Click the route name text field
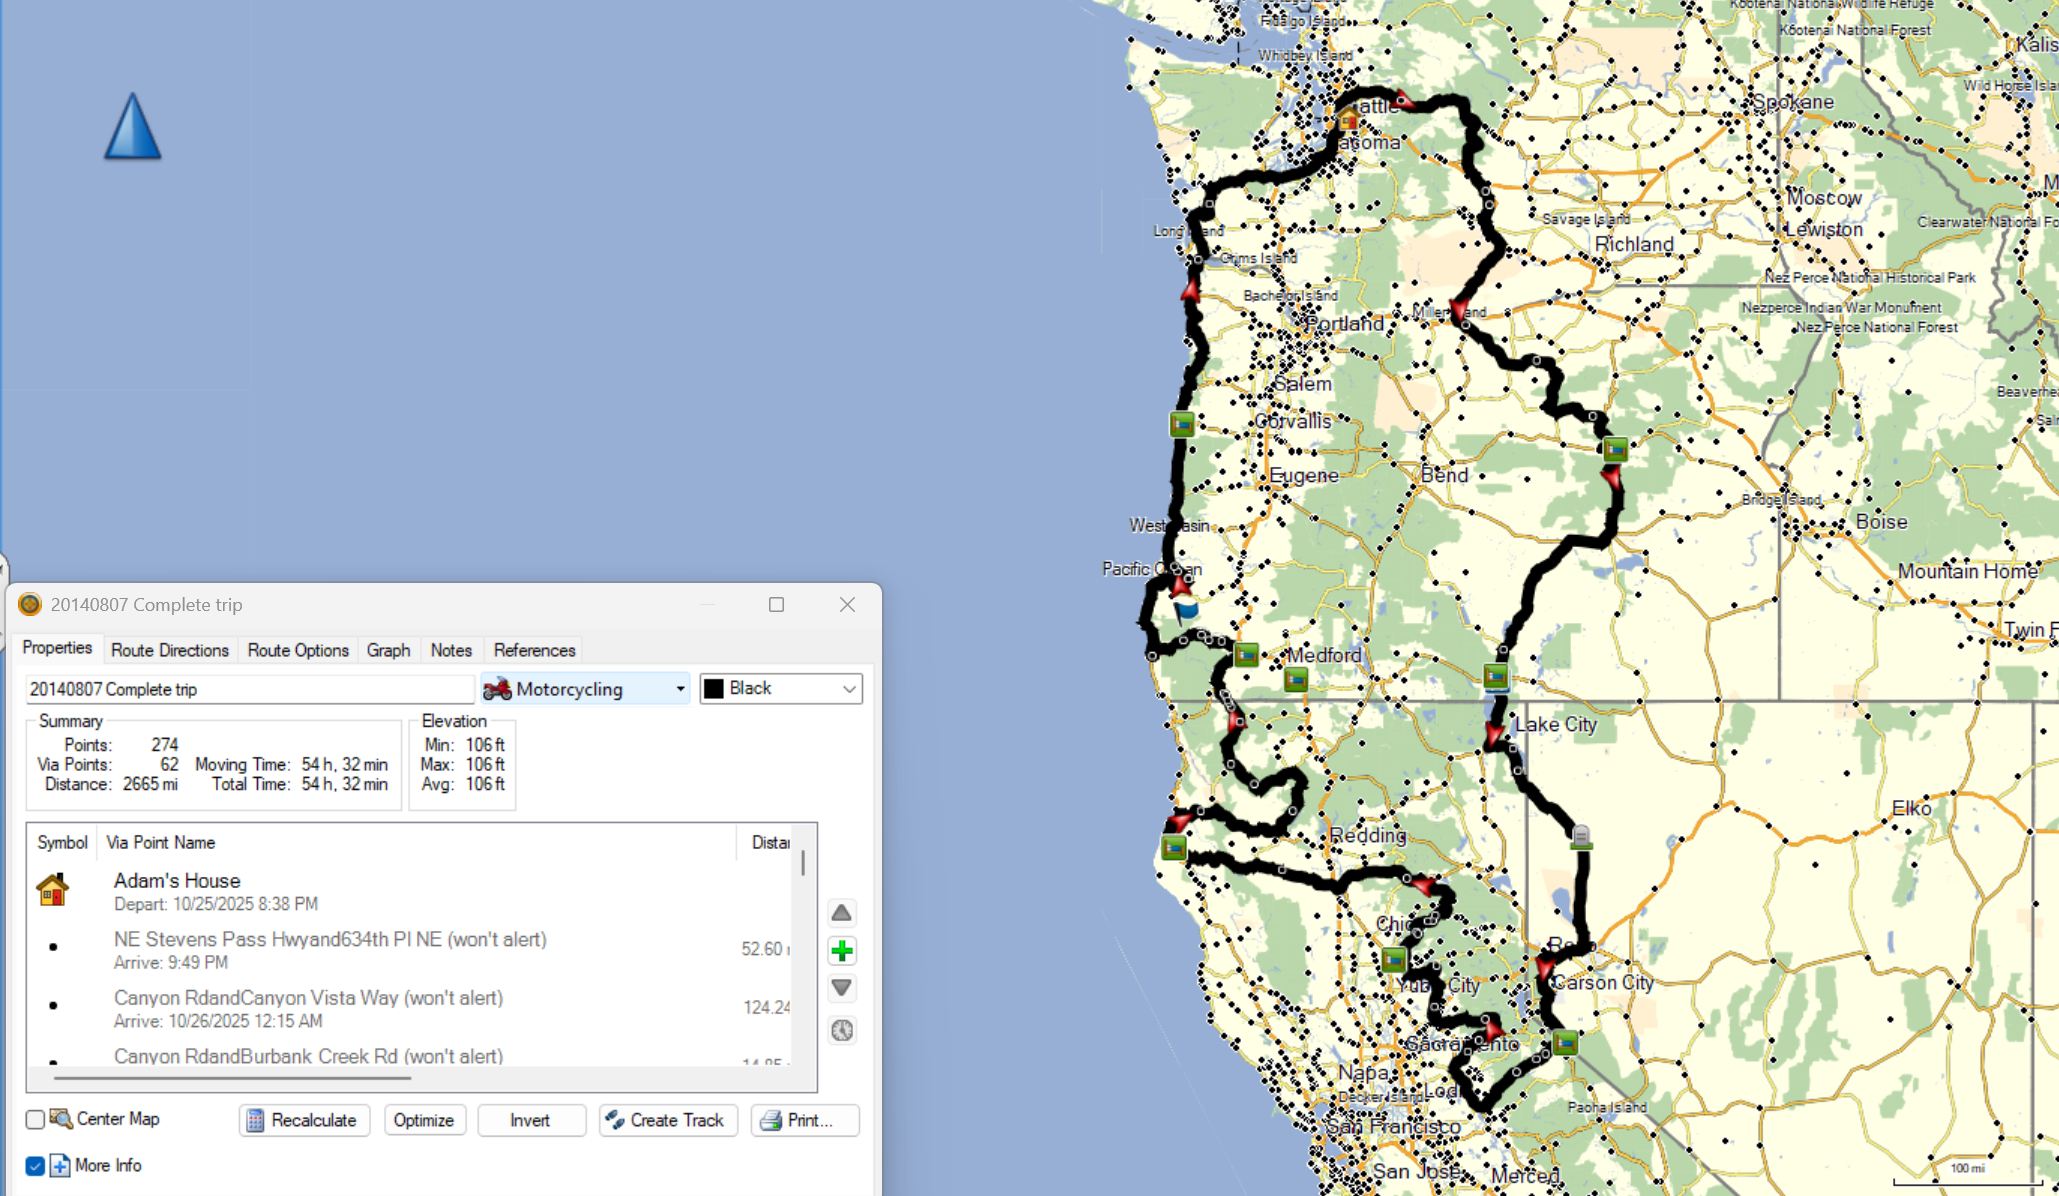 coord(249,689)
